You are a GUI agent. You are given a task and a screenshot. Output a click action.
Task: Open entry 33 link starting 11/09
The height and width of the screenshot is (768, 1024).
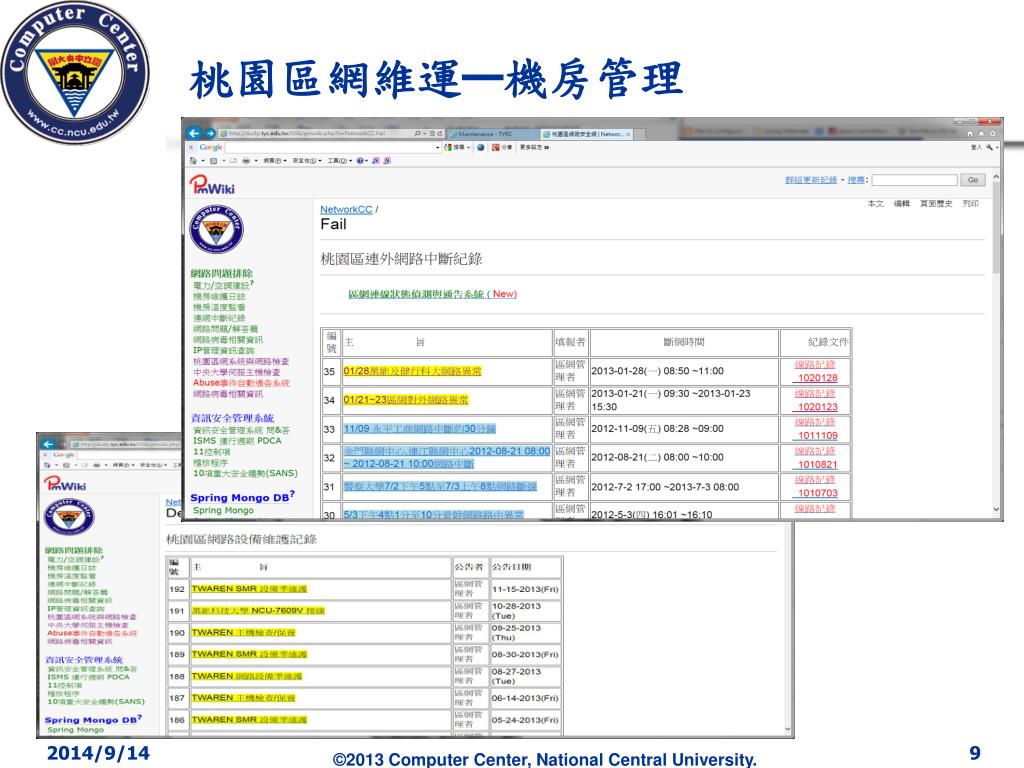pos(420,428)
